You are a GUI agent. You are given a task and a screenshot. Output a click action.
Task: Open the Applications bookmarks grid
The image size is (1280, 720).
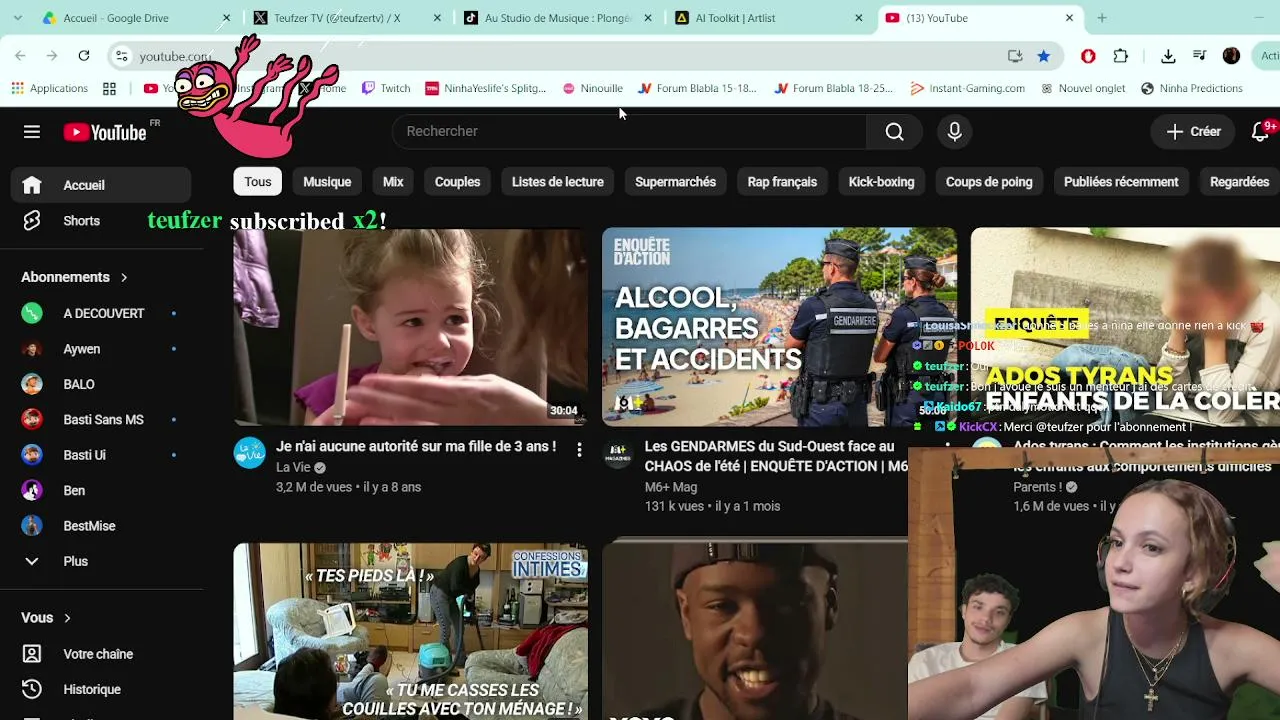[x=50, y=88]
